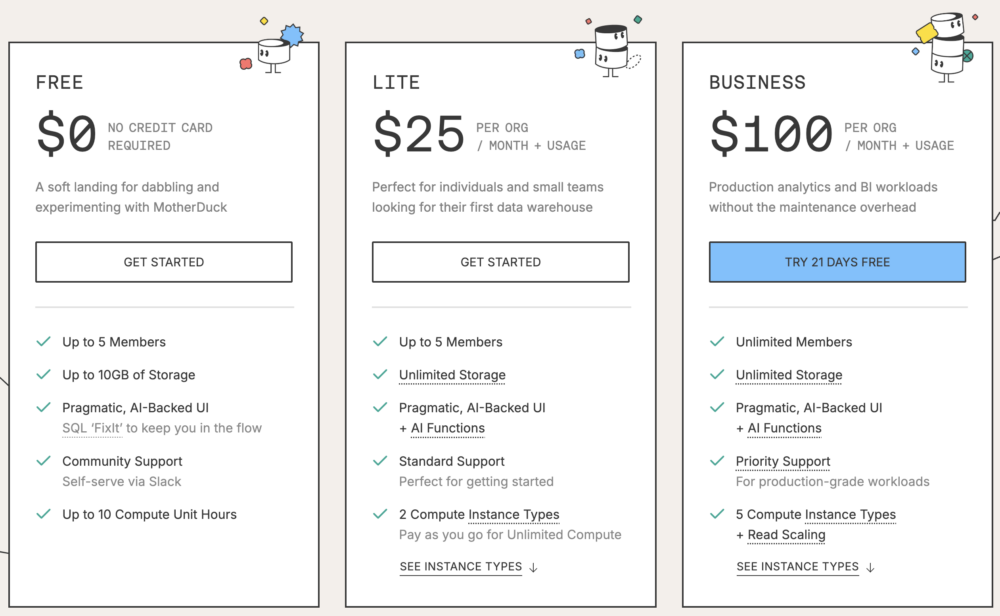This screenshot has height=616, width=1000.
Task: Click the Lite plan duck mascot illustration
Action: [x=610, y=50]
